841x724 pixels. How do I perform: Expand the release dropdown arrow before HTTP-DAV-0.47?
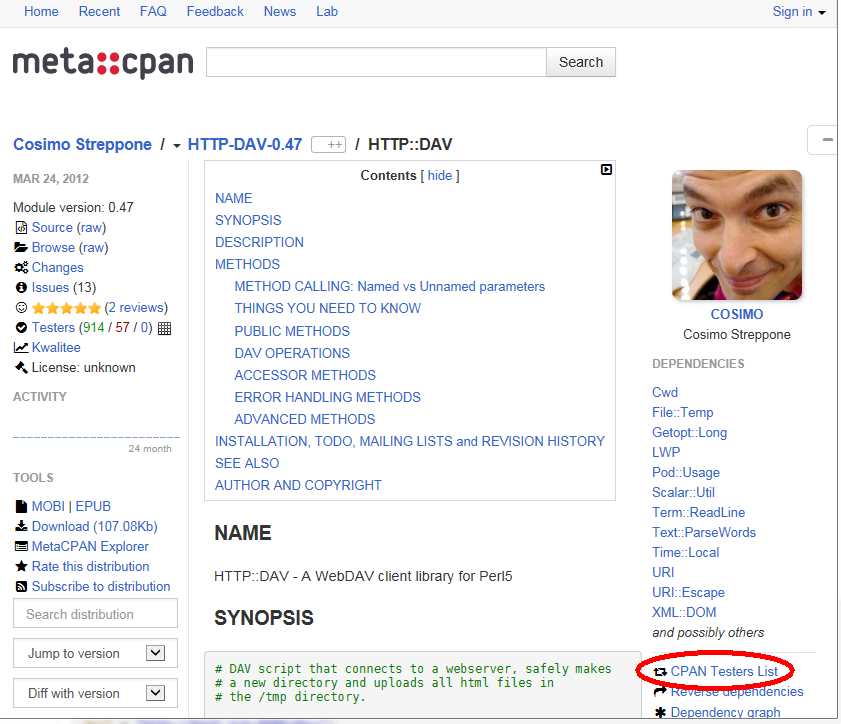tap(176, 145)
